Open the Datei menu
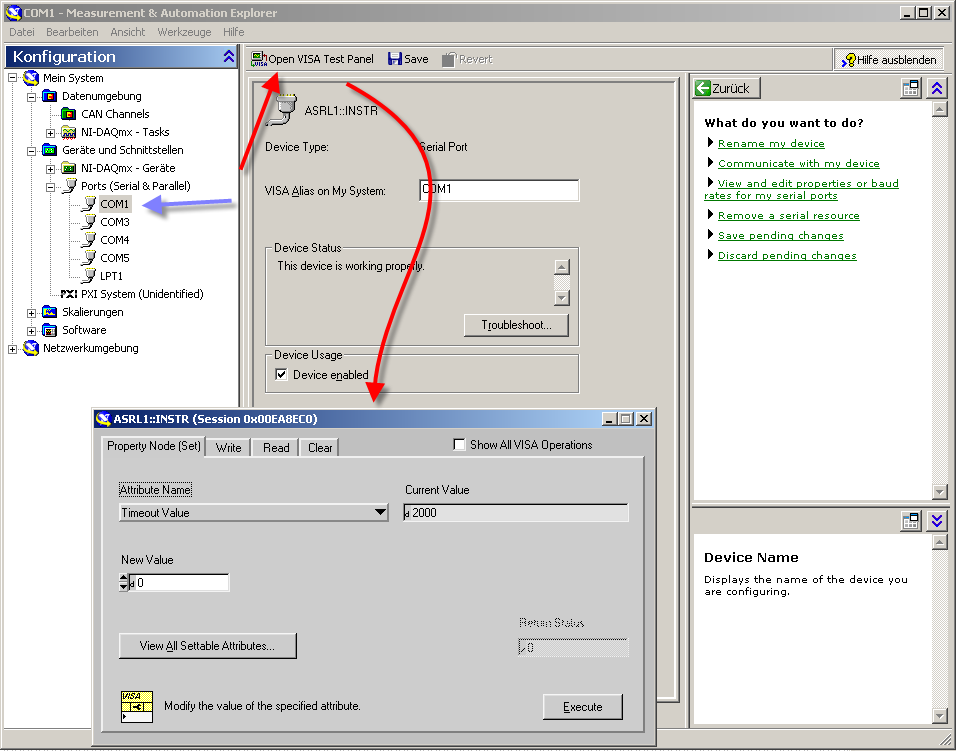 click(21, 32)
